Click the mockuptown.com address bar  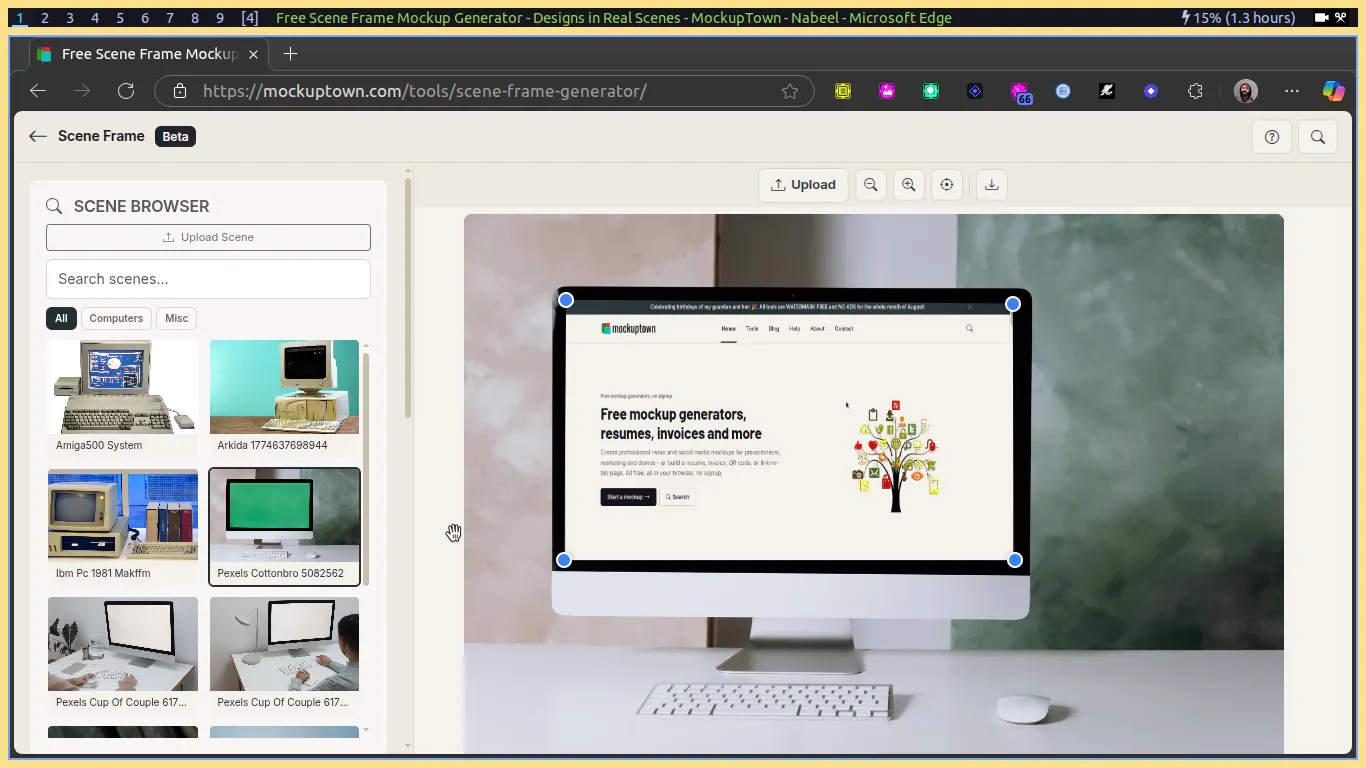484,91
